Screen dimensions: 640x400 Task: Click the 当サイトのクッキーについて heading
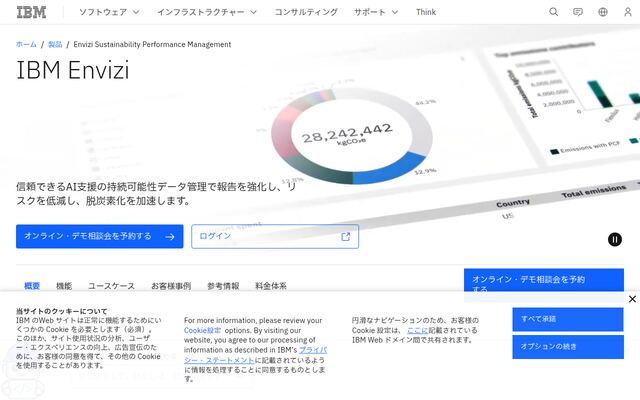click(62, 311)
